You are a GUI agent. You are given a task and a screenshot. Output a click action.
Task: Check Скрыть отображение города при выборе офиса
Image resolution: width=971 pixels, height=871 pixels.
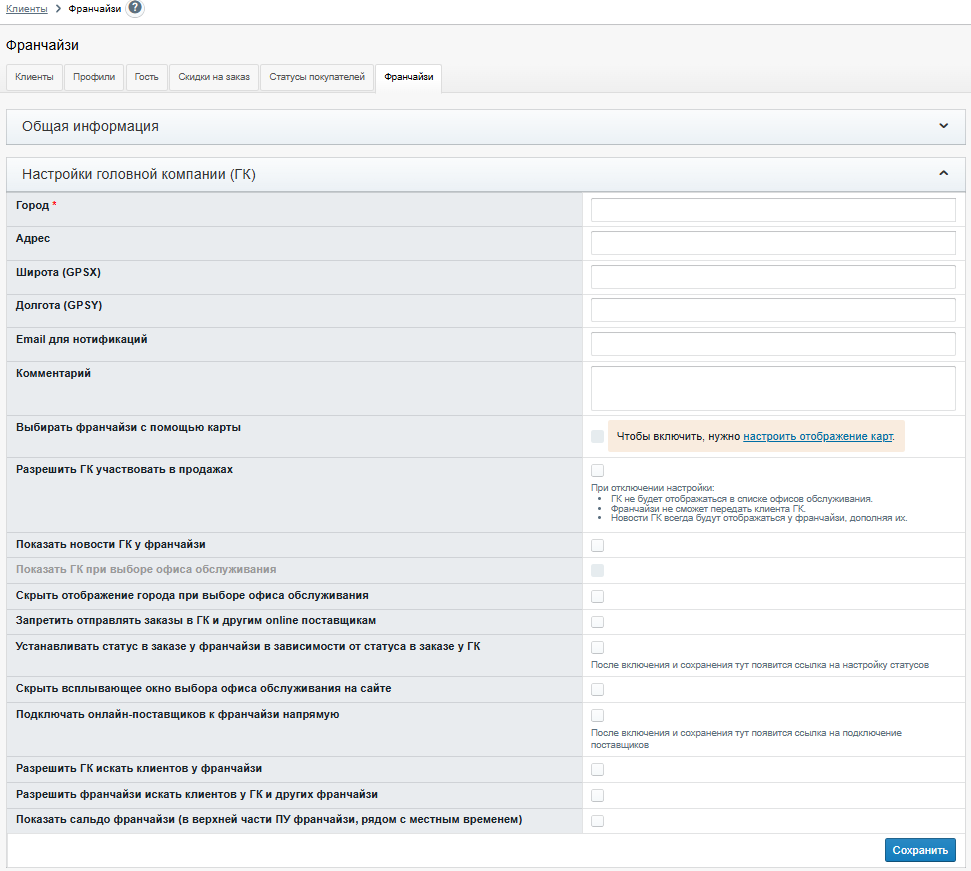(x=597, y=597)
